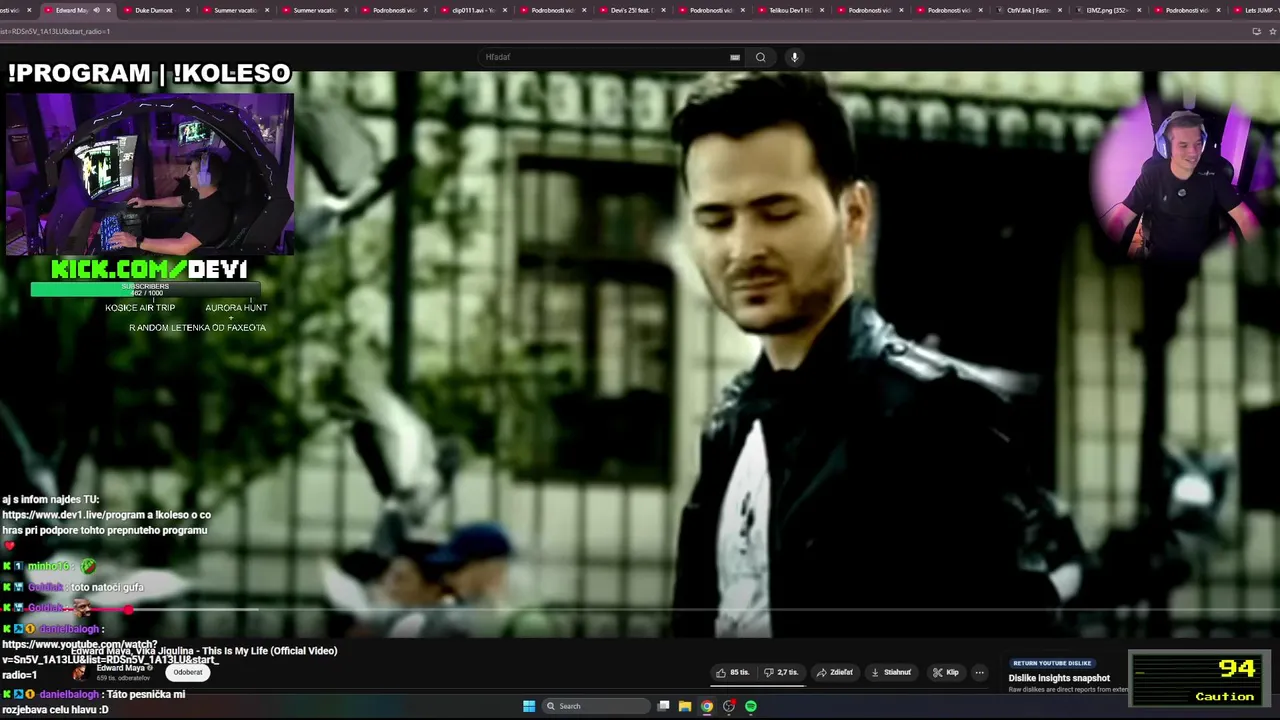Open the Windows Start menu
The image size is (1280, 720).
point(529,706)
